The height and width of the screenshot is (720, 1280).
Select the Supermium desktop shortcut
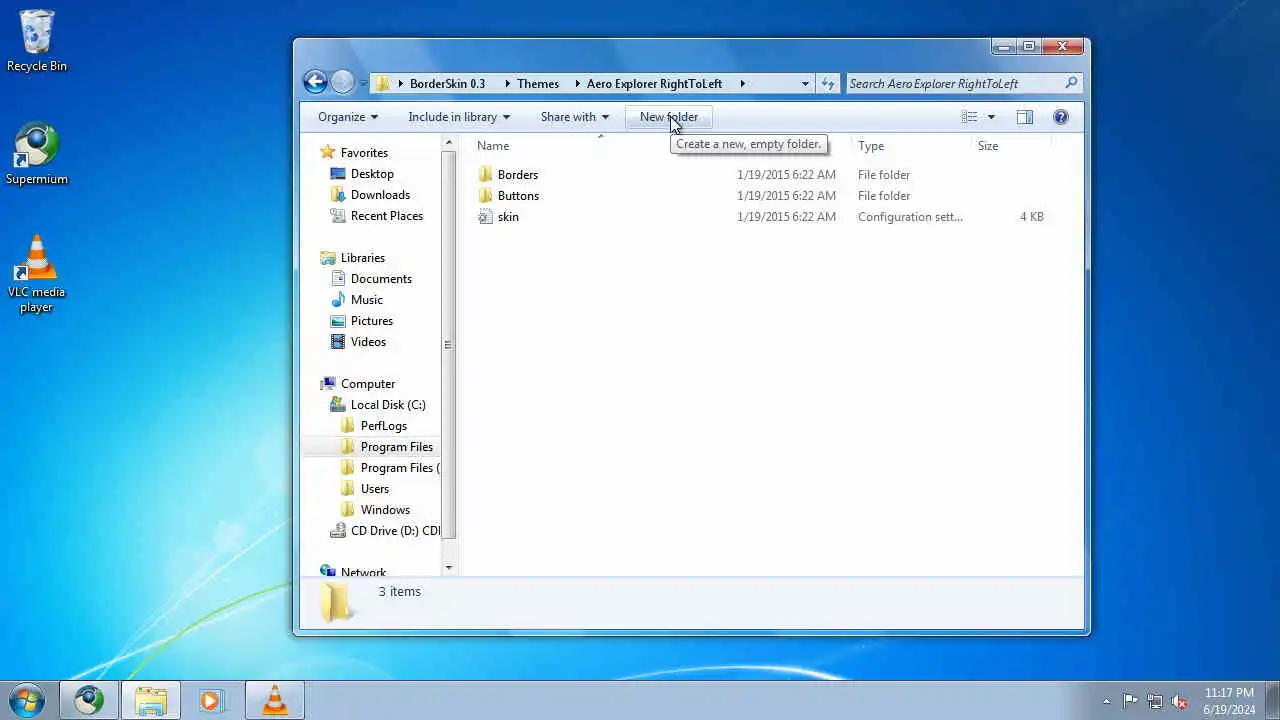tap(37, 154)
